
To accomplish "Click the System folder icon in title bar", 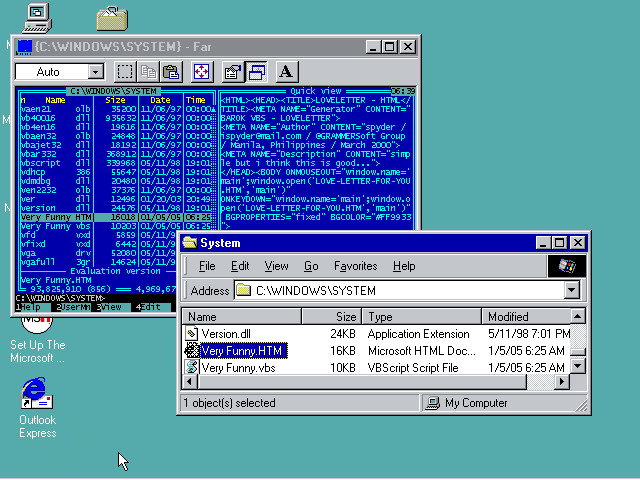I will pos(190,242).
